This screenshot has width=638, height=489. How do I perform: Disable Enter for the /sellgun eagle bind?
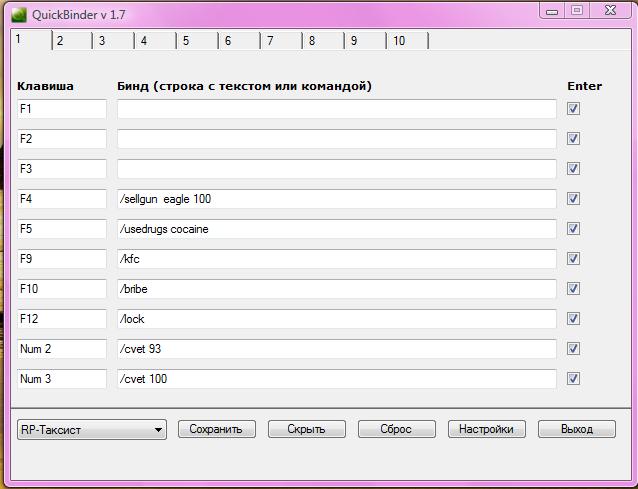coord(573,199)
